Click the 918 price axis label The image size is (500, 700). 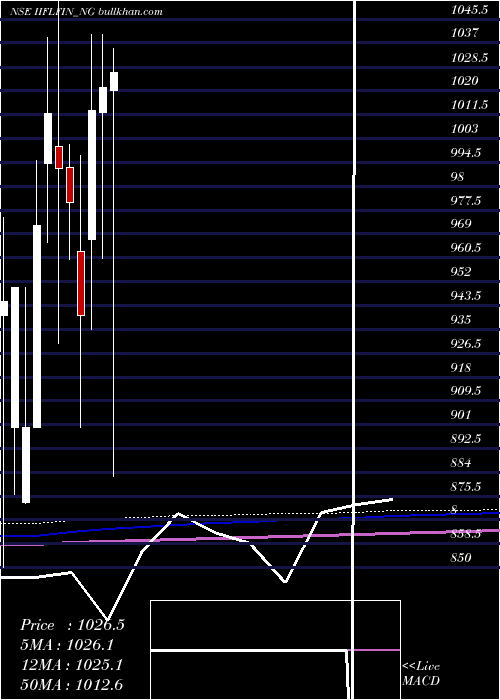461,367
